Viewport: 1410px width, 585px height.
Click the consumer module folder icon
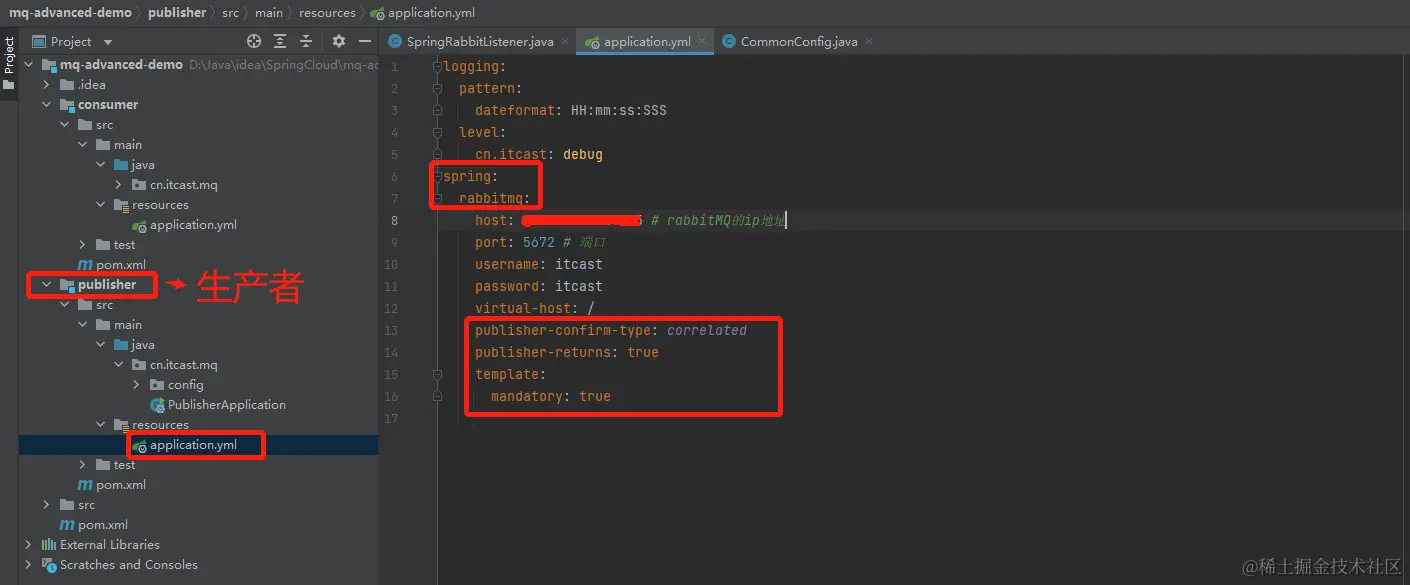coord(67,104)
